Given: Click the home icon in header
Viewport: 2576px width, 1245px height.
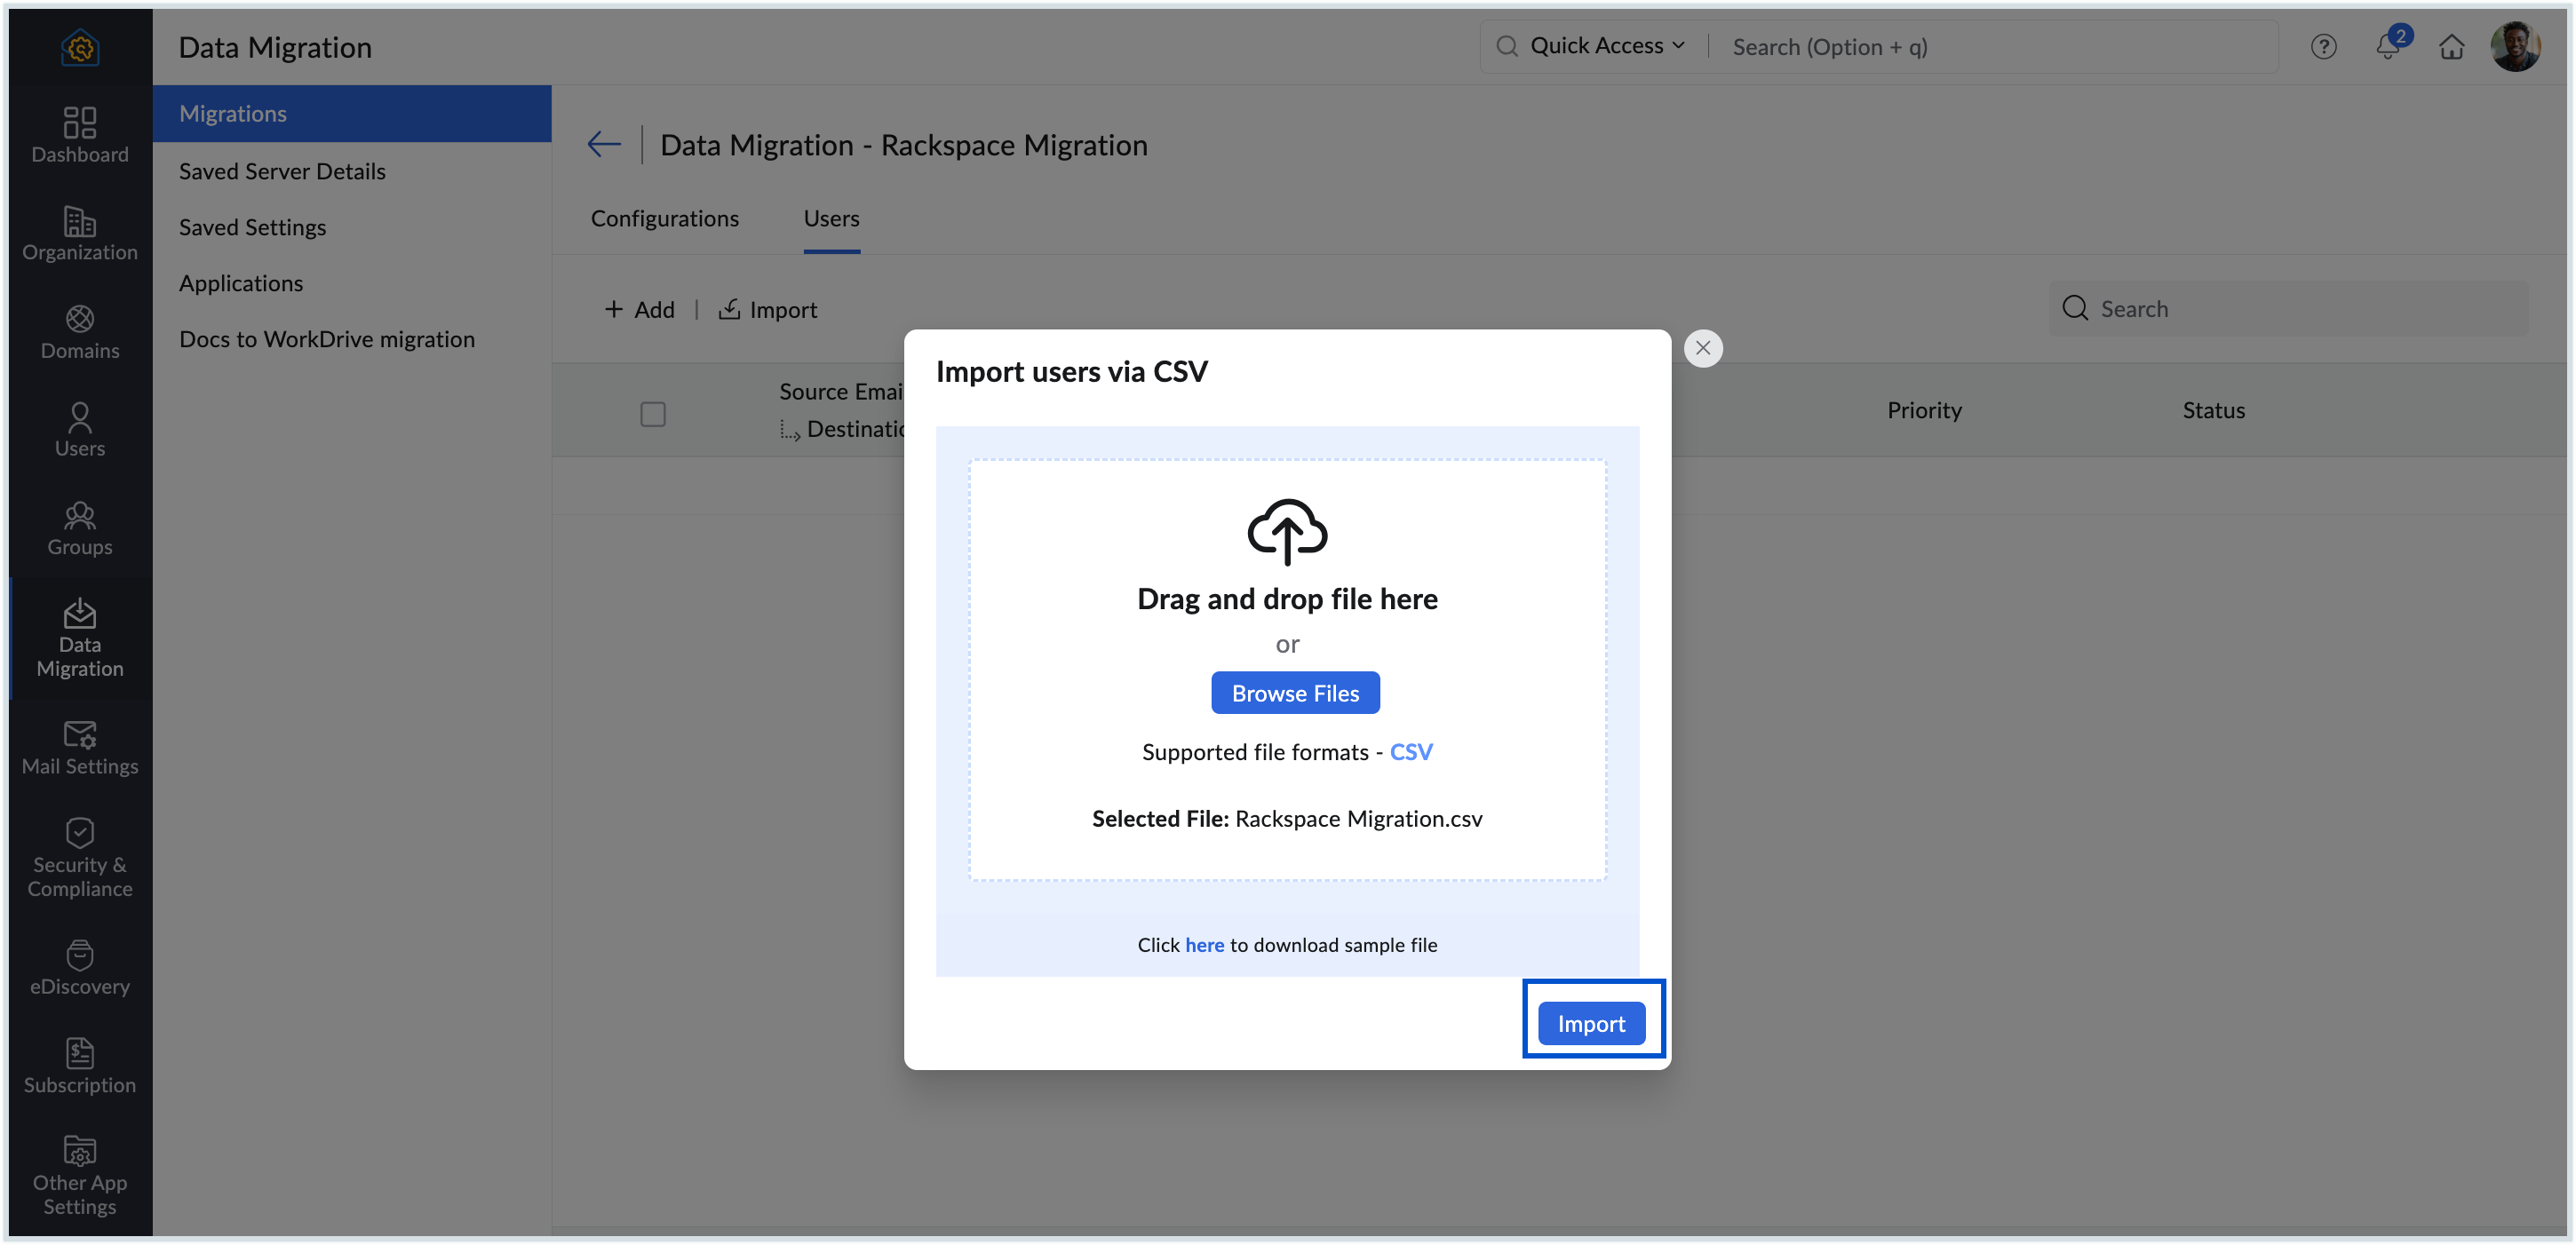Looking at the screenshot, I should pos(2451,46).
